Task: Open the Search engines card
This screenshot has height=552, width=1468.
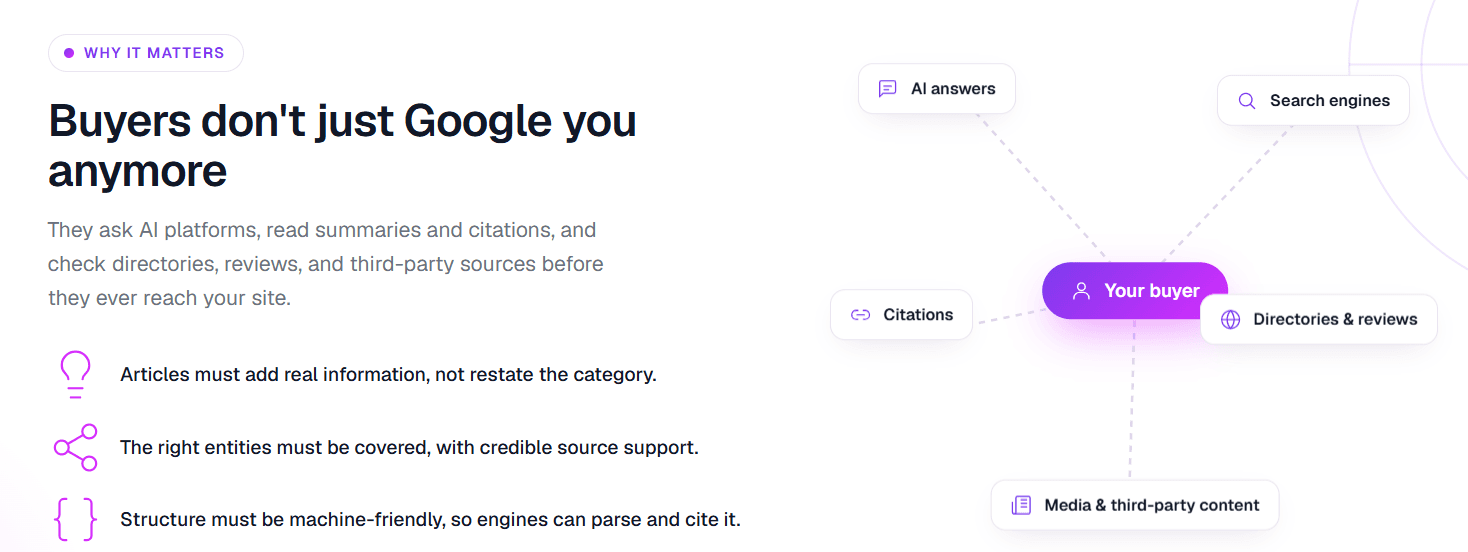Action: coord(1313,101)
